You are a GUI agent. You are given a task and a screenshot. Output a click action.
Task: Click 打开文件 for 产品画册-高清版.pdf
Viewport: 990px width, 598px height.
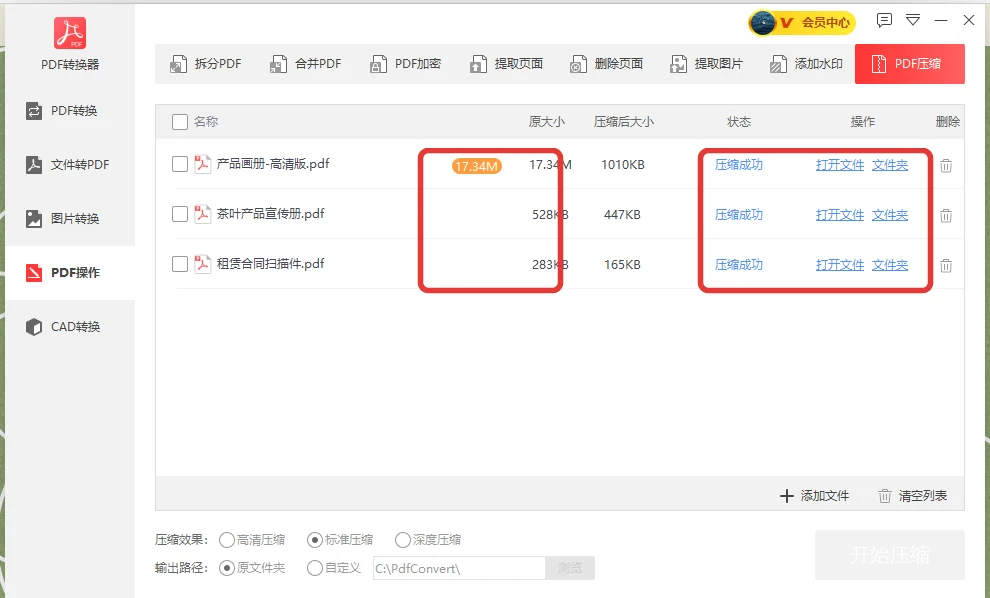[840, 165]
